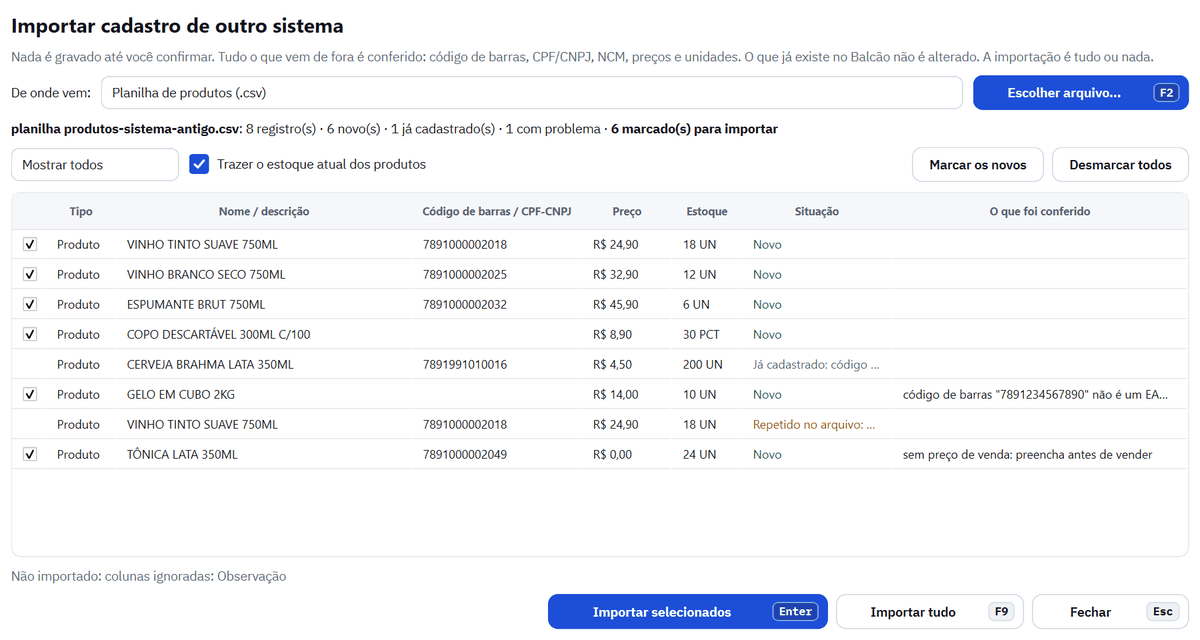Click the 12 UN stock cell
The height and width of the screenshot is (640, 1200).
tap(700, 274)
